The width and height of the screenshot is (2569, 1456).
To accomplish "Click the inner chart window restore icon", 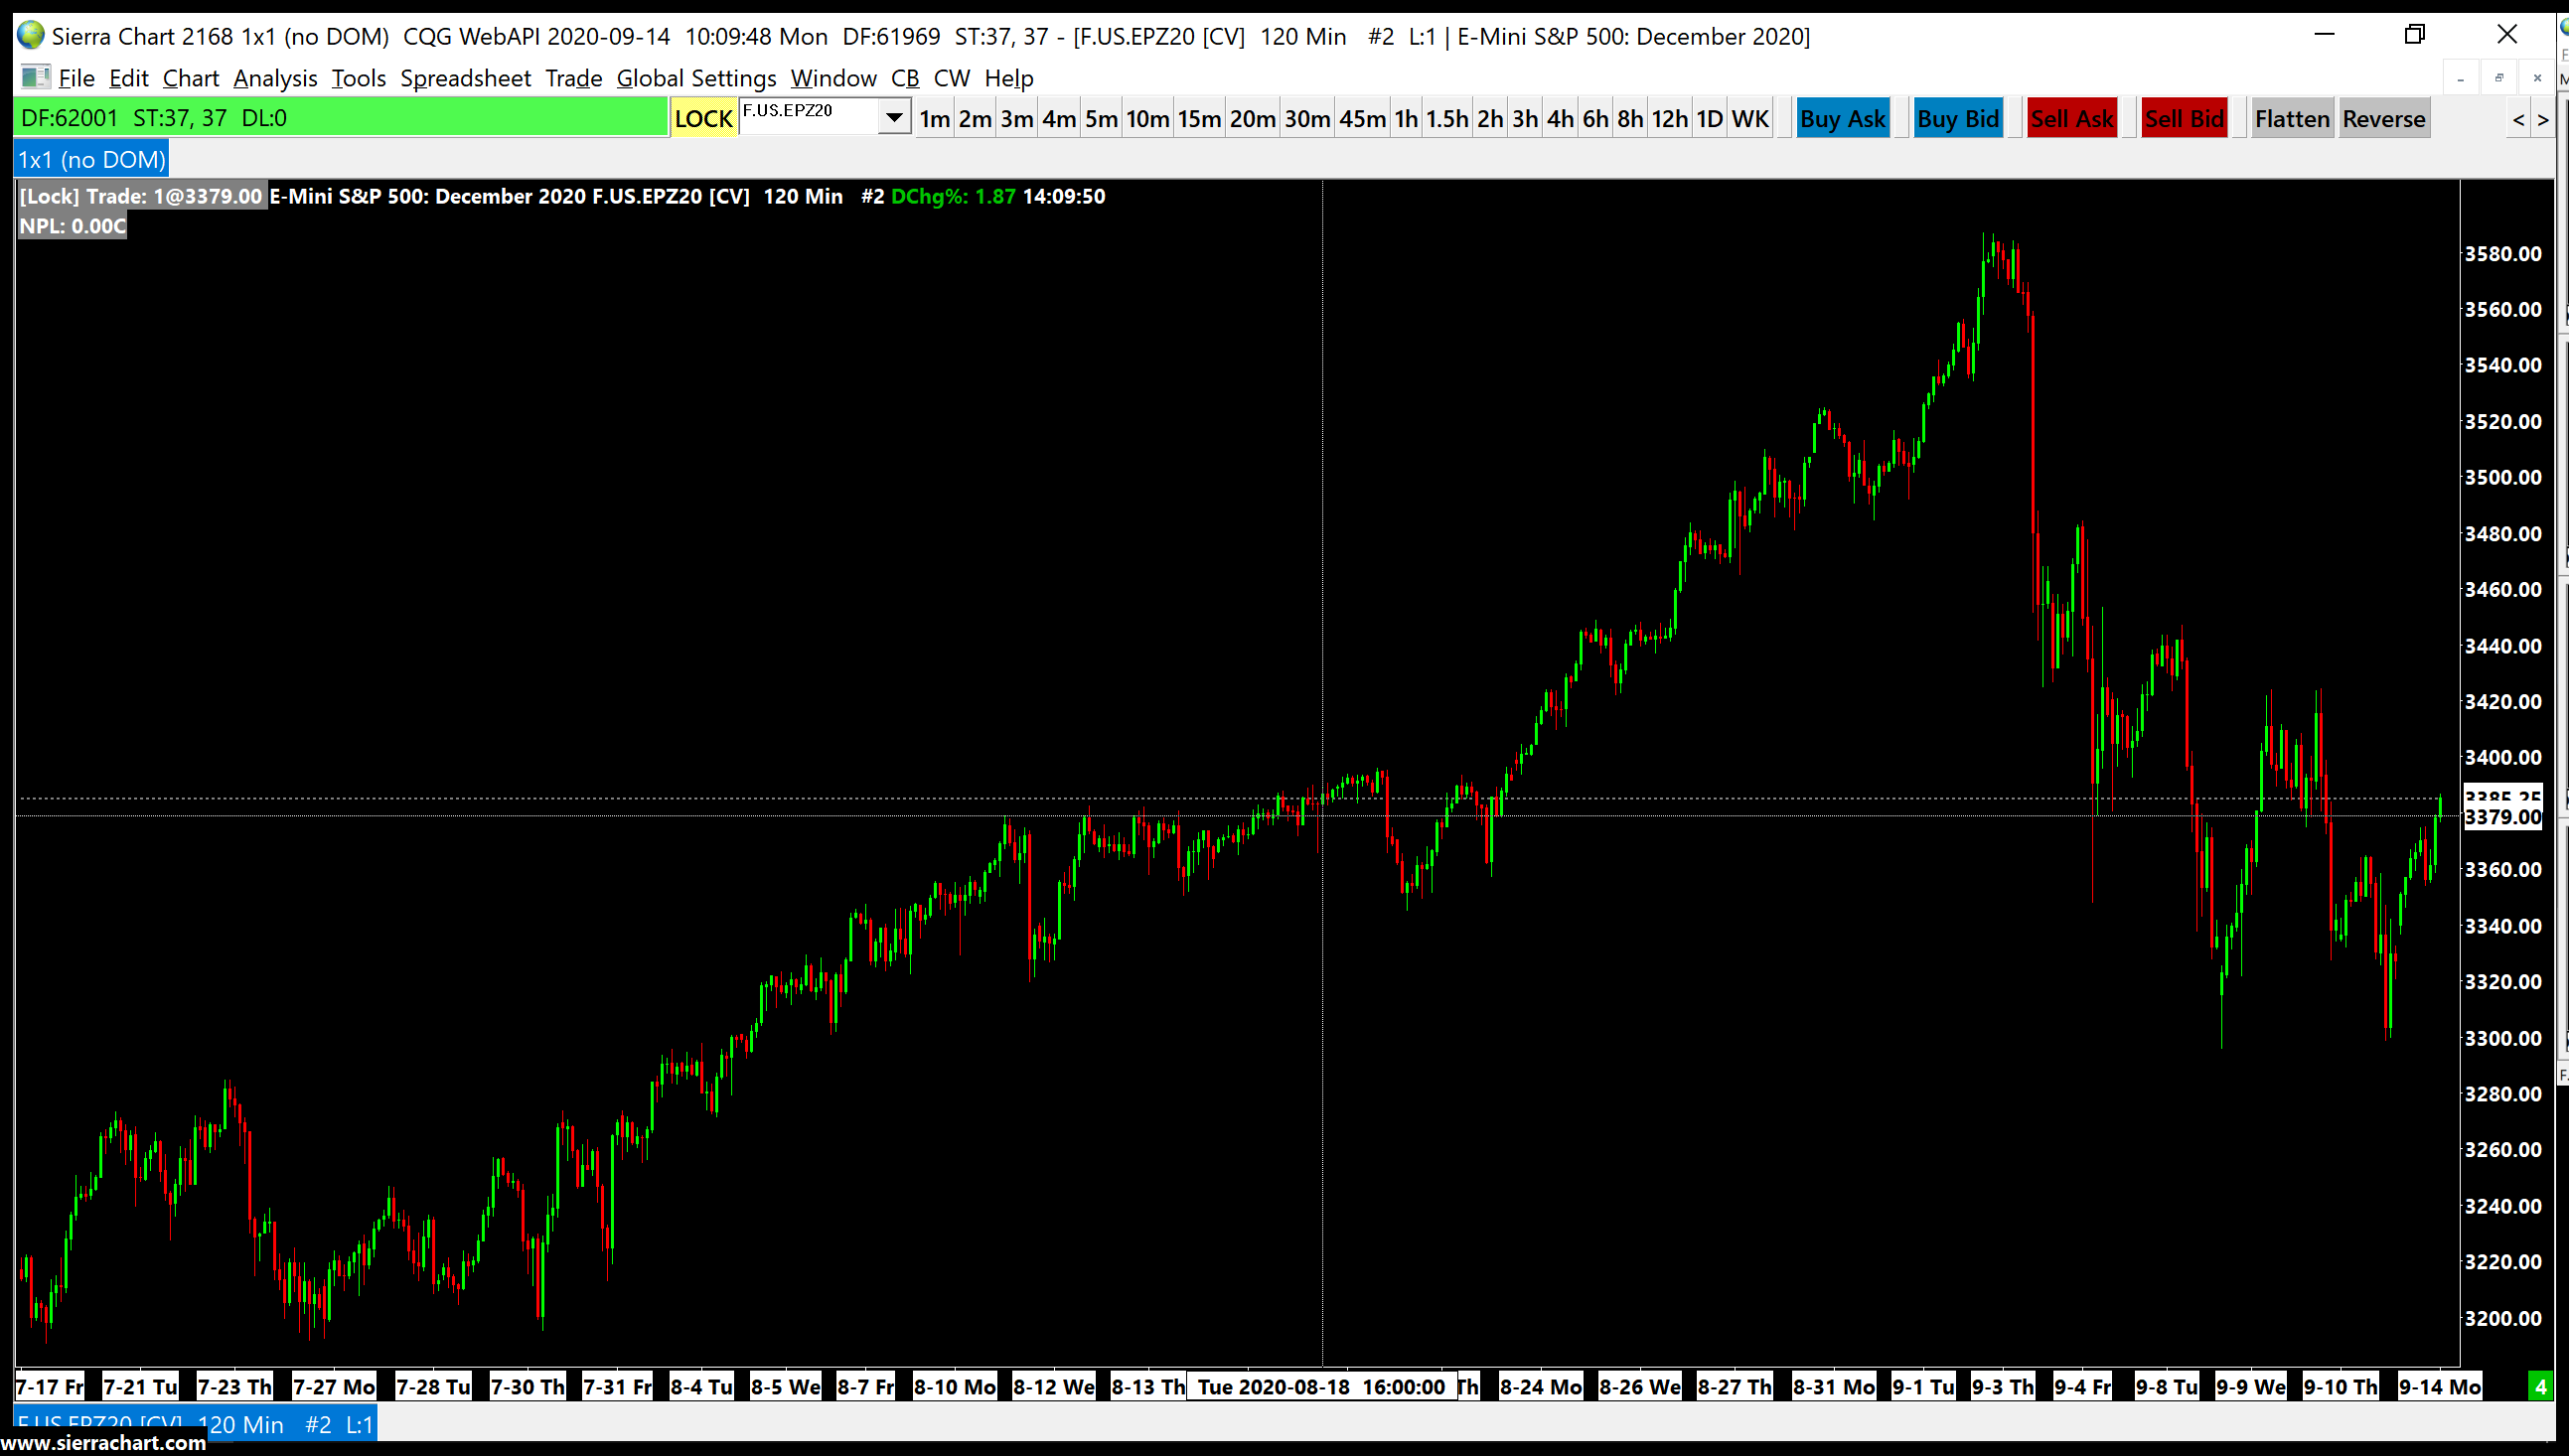I will [x=2498, y=78].
